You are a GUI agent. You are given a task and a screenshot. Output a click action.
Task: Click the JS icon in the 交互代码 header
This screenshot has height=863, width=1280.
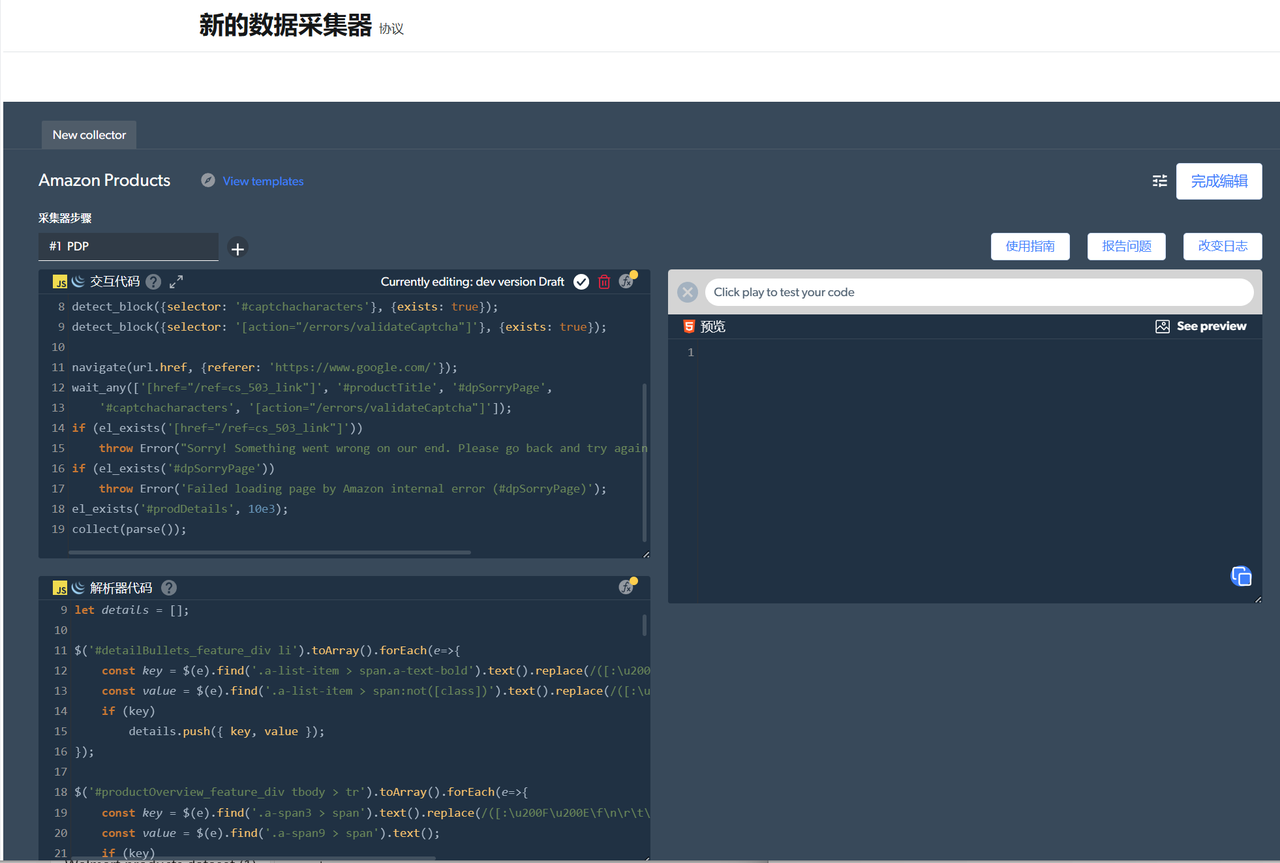click(x=60, y=282)
